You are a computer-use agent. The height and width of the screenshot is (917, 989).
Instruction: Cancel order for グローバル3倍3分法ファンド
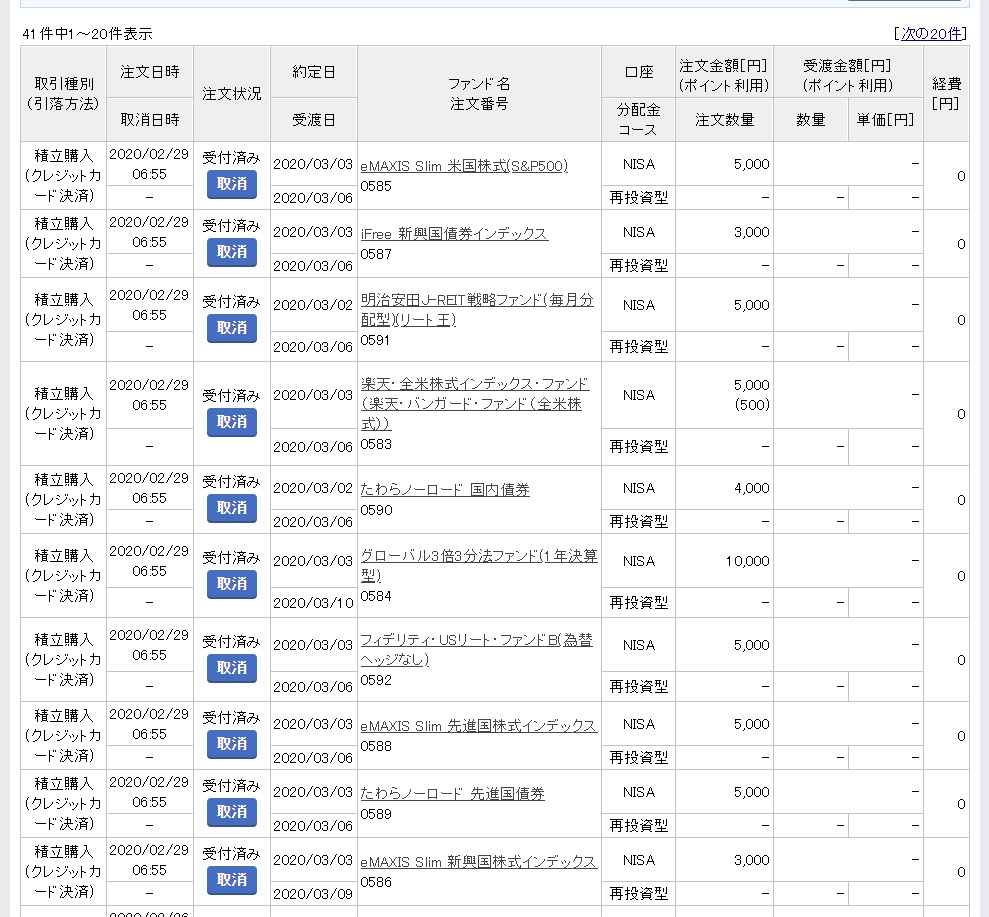click(x=231, y=583)
